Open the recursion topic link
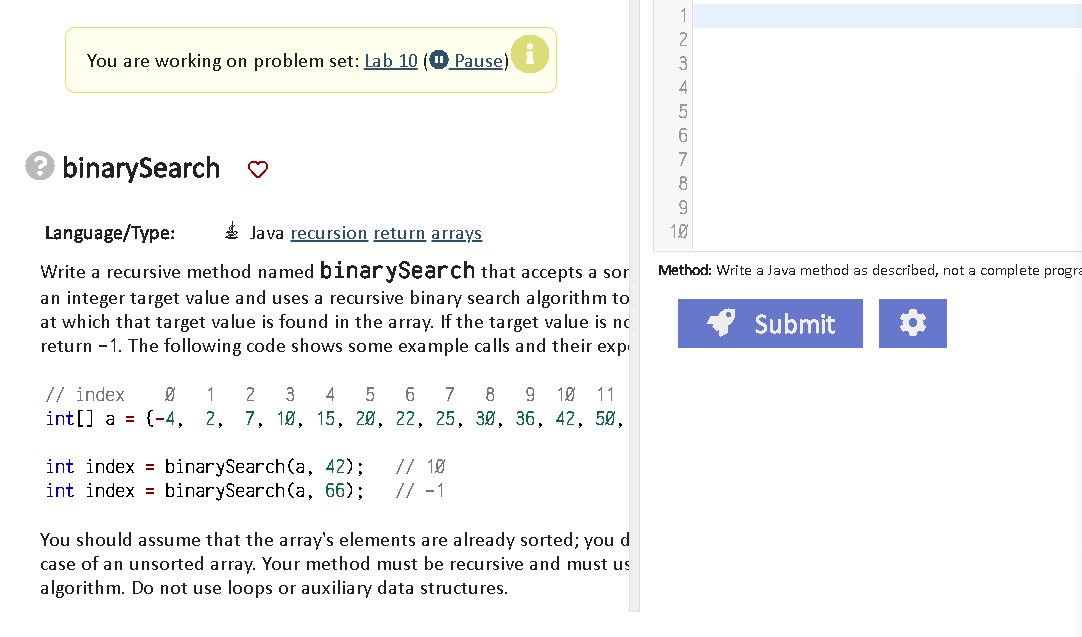This screenshot has height=637, width=1082. pos(329,233)
